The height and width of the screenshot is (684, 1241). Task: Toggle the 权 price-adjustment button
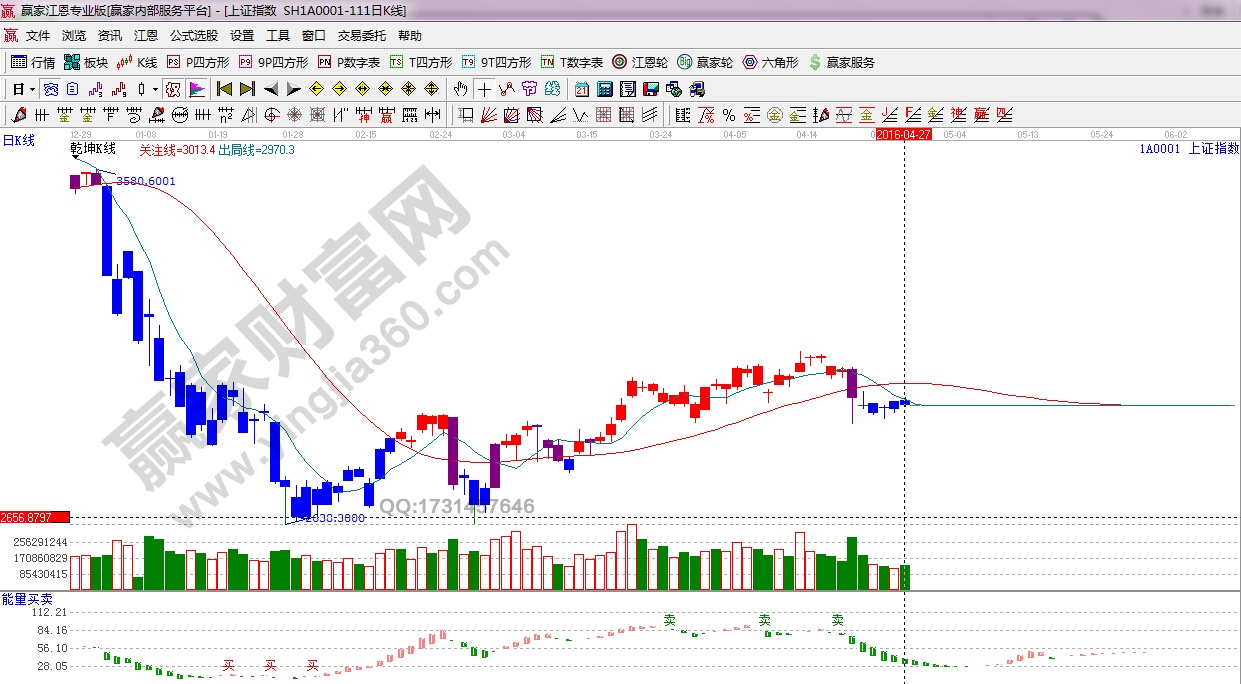click(173, 89)
